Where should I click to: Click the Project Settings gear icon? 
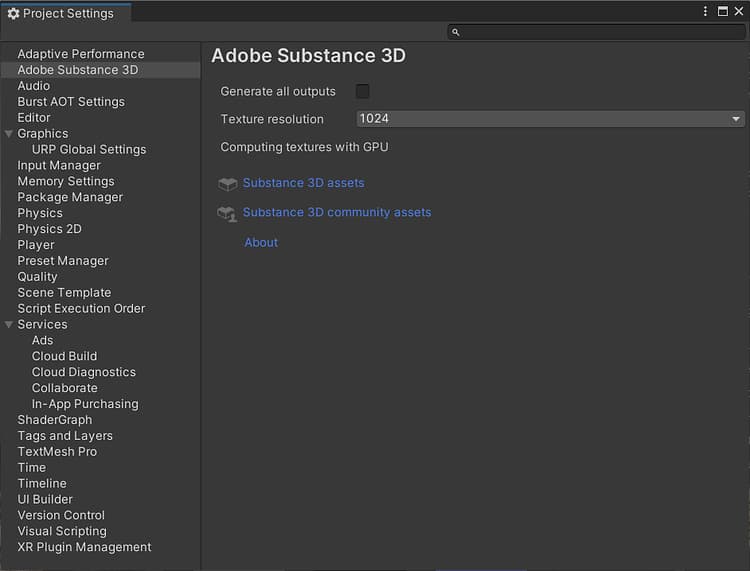pos(13,13)
